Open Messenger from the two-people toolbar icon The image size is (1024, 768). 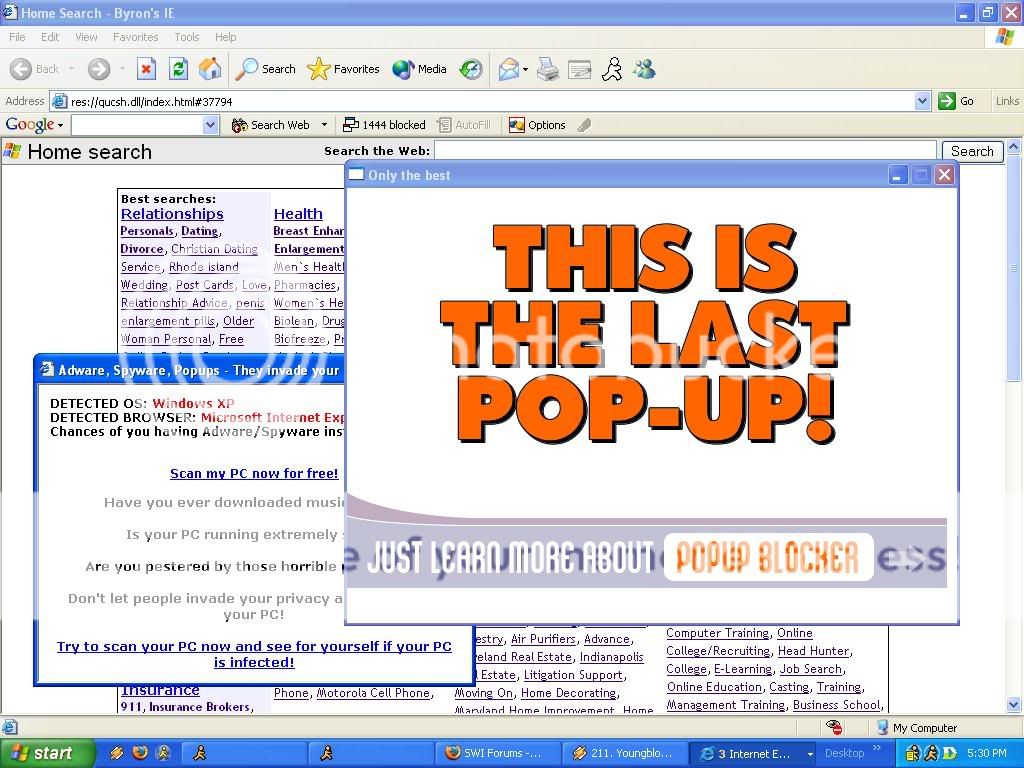point(644,69)
